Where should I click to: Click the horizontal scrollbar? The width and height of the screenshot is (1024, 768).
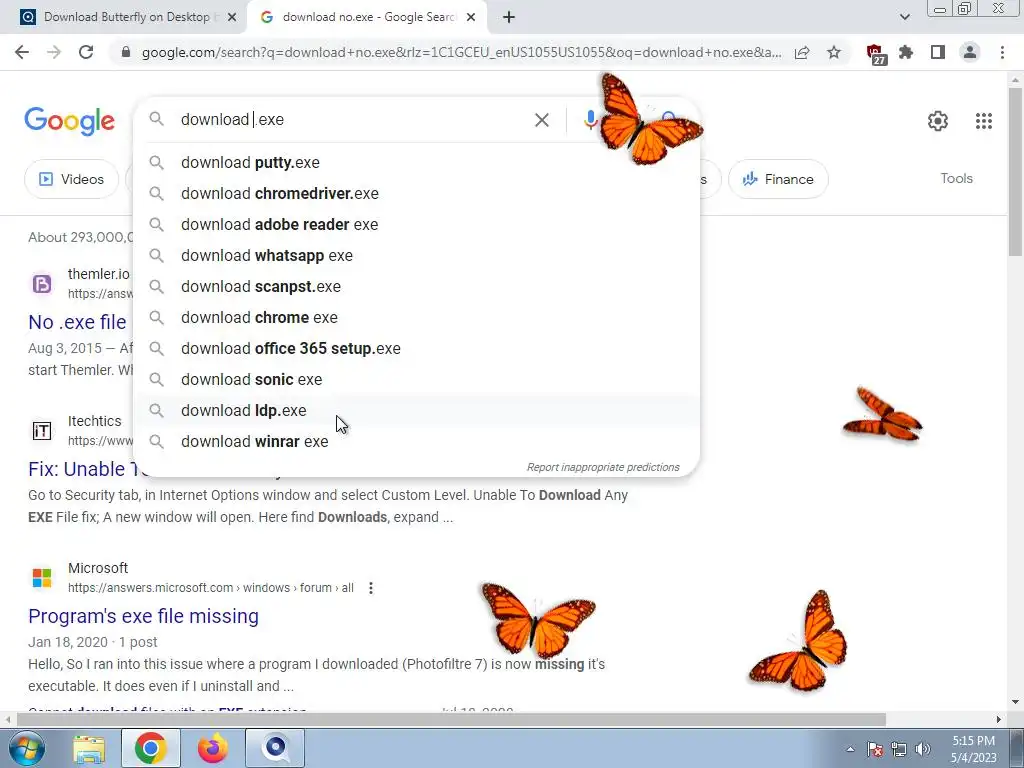pos(451,719)
